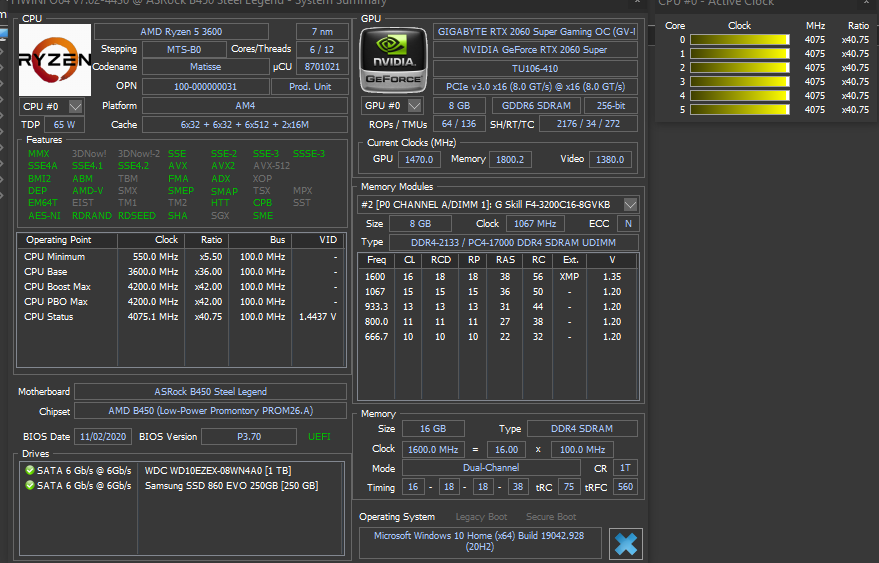Click the VID column header
This screenshot has height=563, width=879.
coord(318,240)
